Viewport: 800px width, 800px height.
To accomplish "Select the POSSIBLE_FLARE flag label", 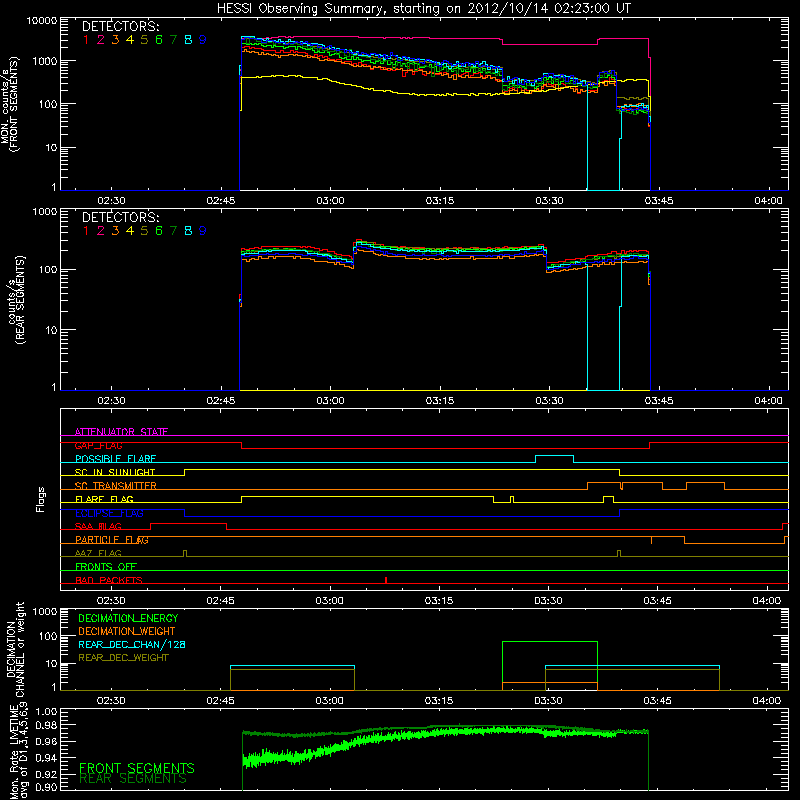I will [x=115, y=459].
